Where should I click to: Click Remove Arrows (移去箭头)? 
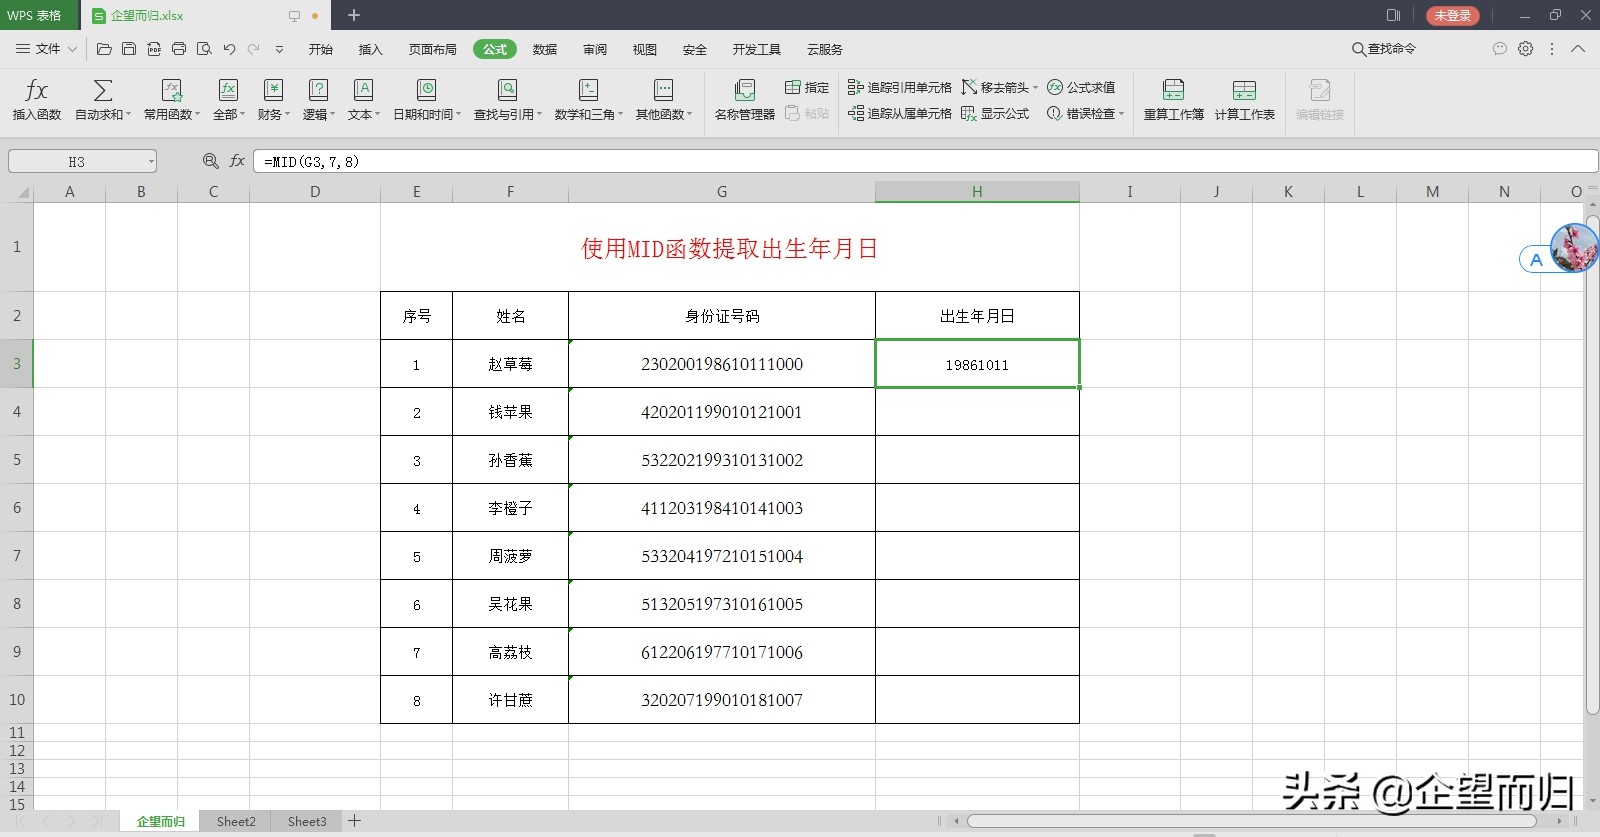click(x=999, y=88)
